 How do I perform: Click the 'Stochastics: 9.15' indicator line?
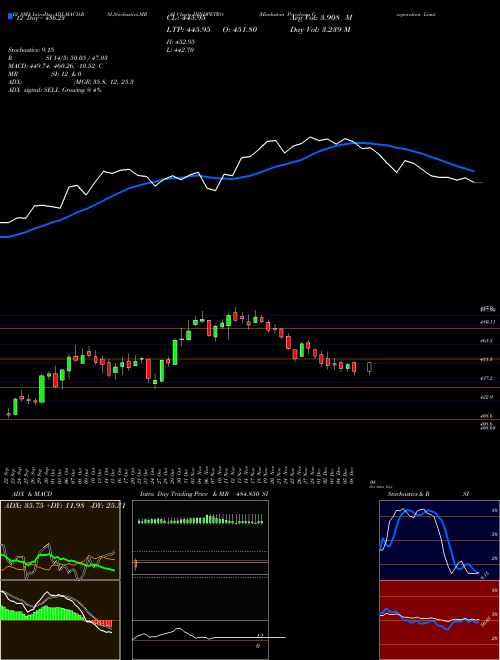pyautogui.click(x=31, y=50)
